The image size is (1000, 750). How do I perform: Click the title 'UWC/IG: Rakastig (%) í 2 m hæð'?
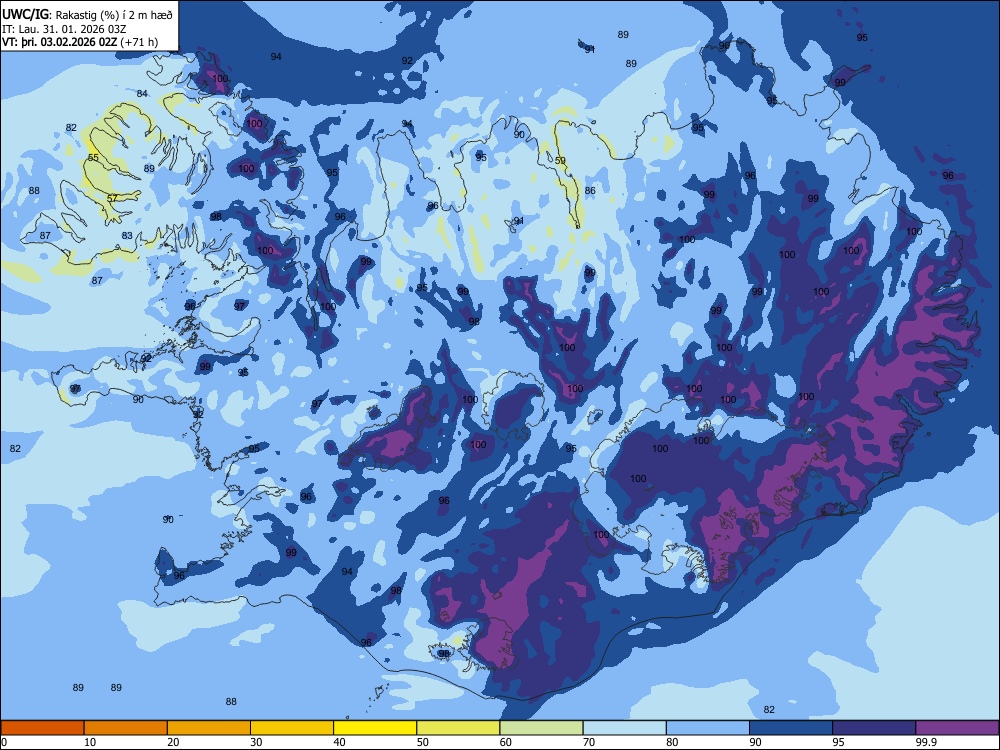[87, 14]
